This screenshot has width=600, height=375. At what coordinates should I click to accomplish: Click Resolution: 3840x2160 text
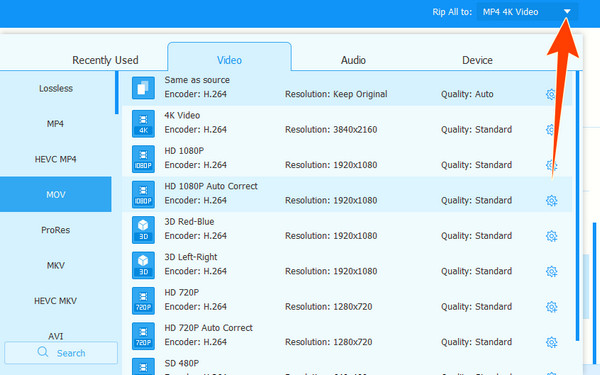point(331,130)
